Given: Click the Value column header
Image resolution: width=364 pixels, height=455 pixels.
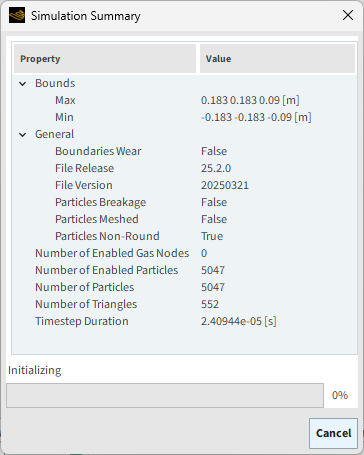Looking at the screenshot, I should [x=277, y=59].
